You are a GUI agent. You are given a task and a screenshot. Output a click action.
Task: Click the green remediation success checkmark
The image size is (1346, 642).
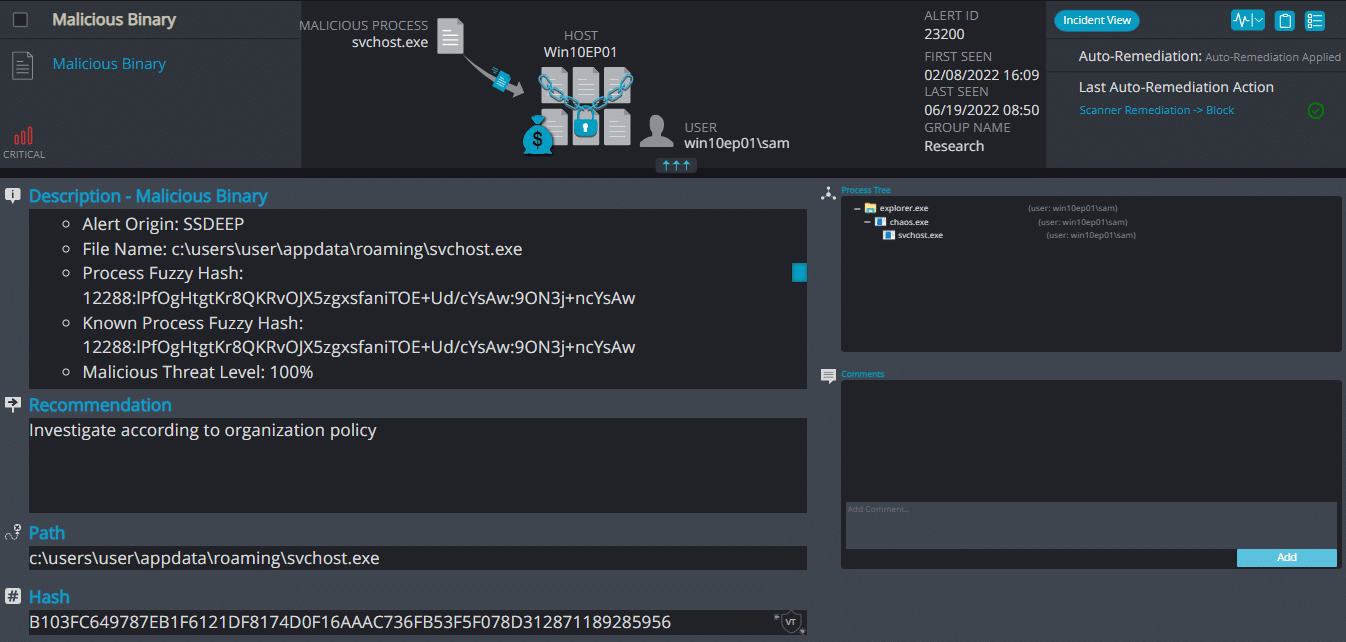1316,110
